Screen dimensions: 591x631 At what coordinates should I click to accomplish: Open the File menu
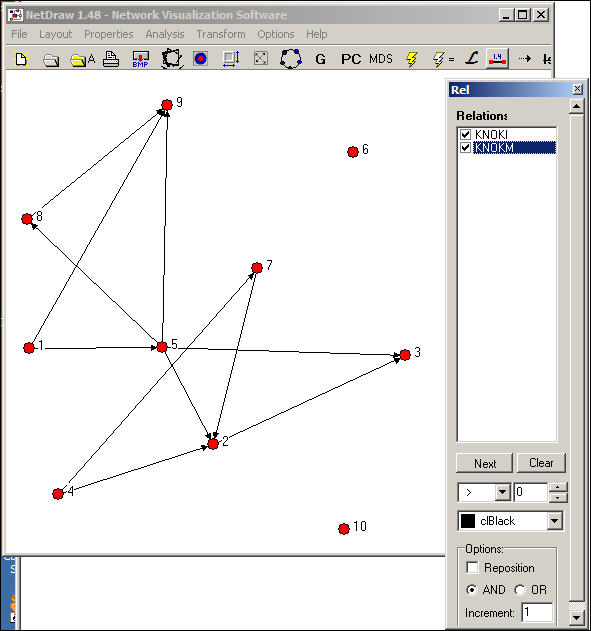pyautogui.click(x=19, y=34)
